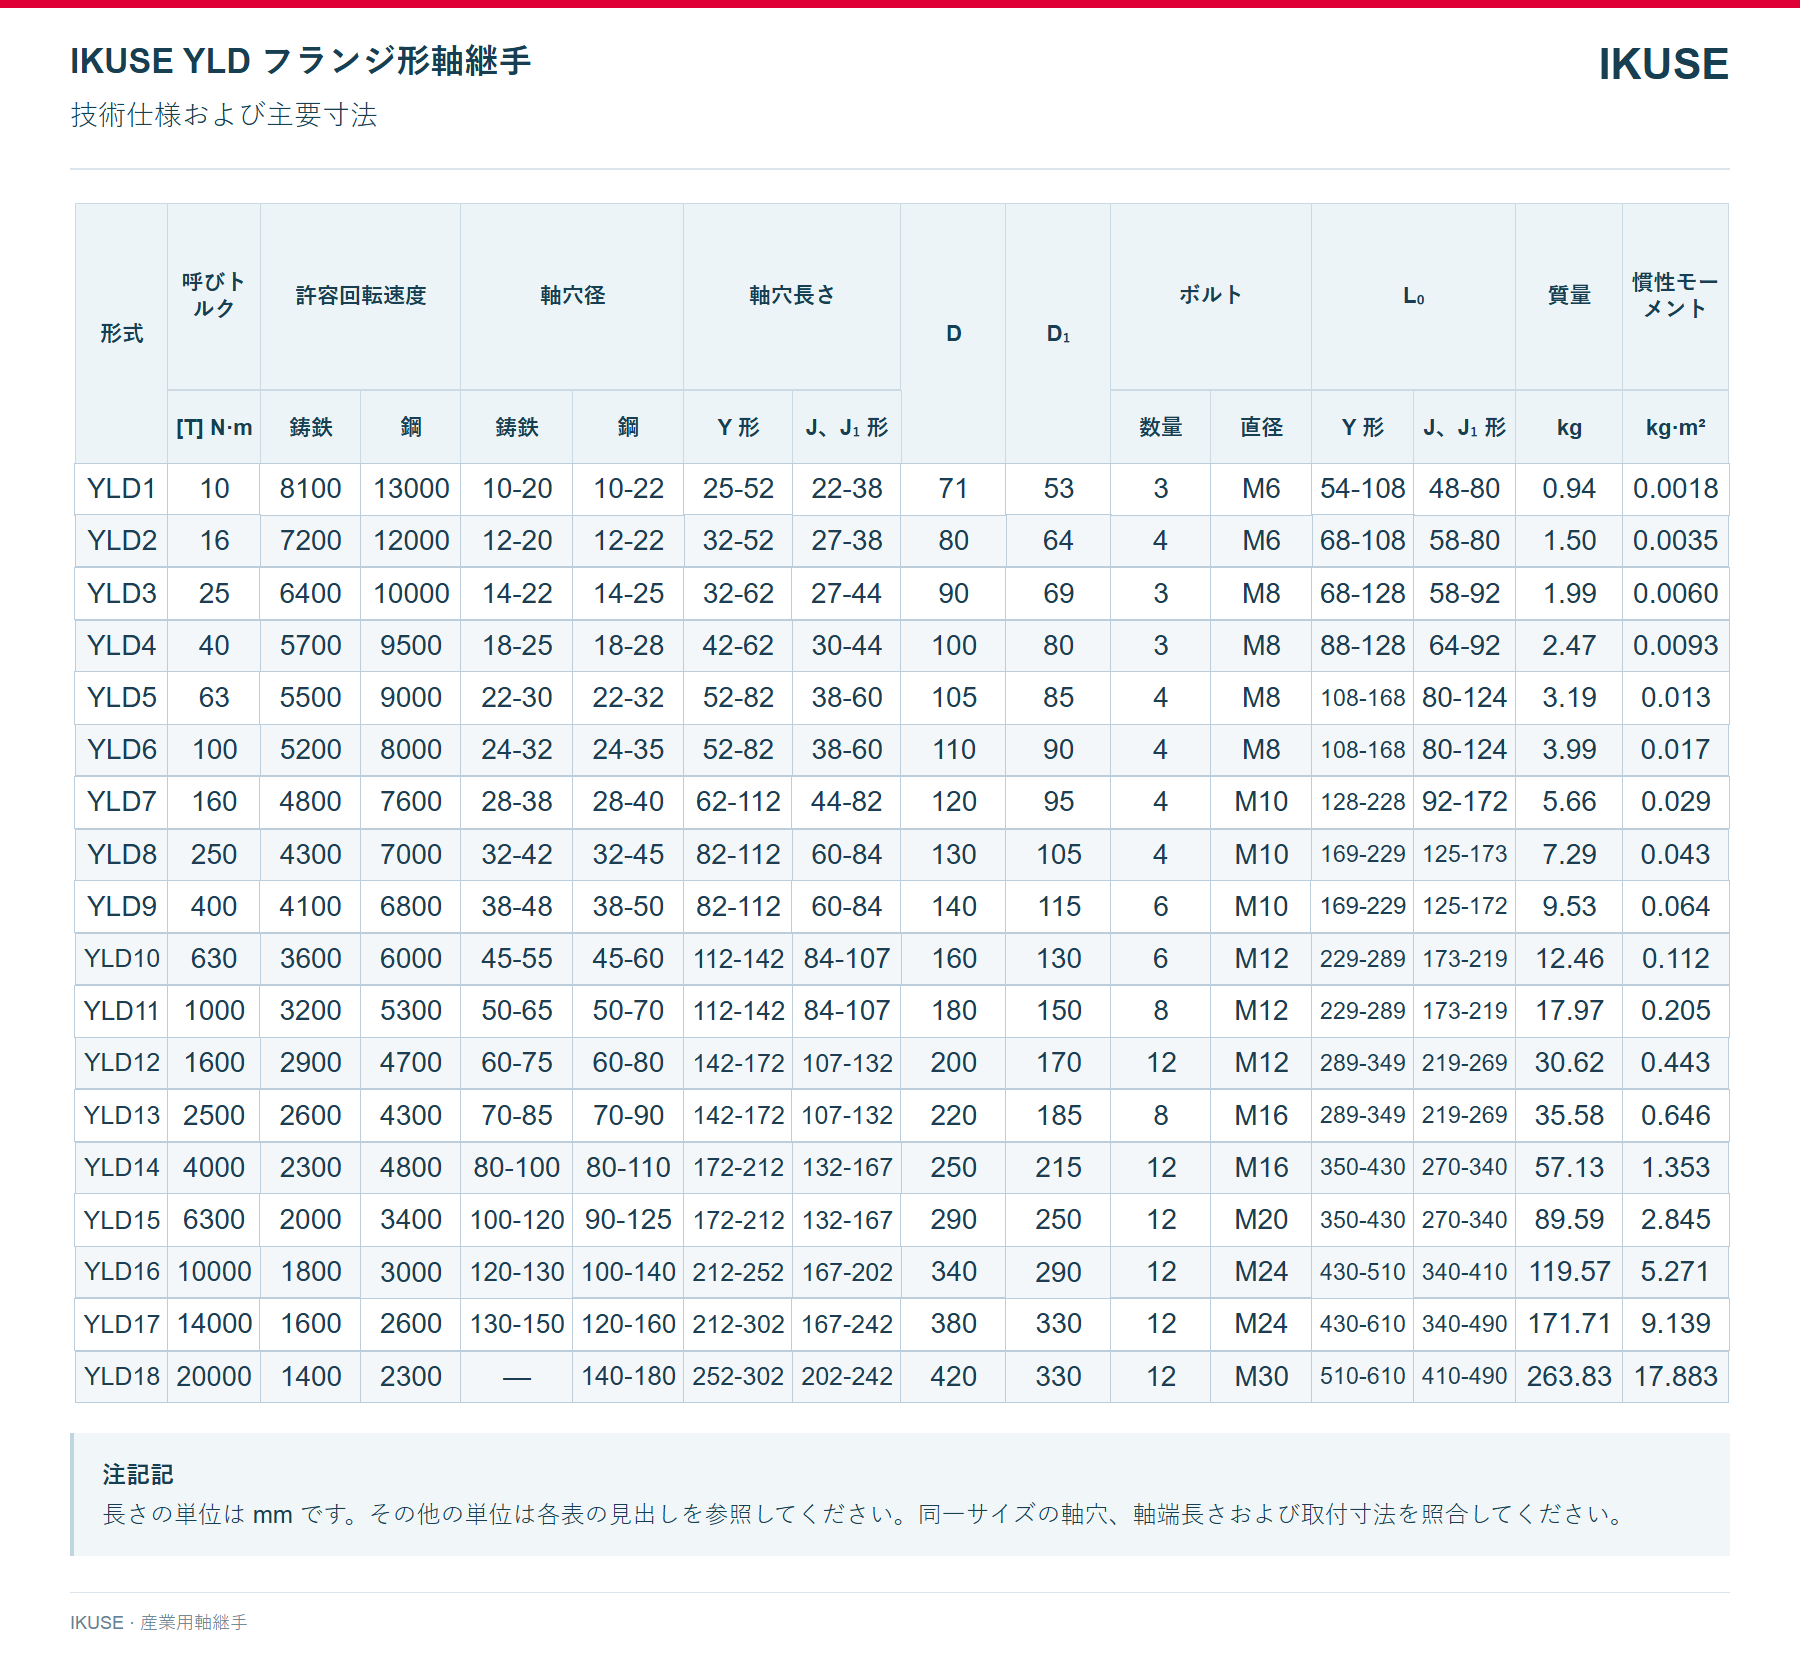The width and height of the screenshot is (1800, 1670).
Task: Click the torque value '20000' in YLD18 row
Action: tap(214, 1376)
